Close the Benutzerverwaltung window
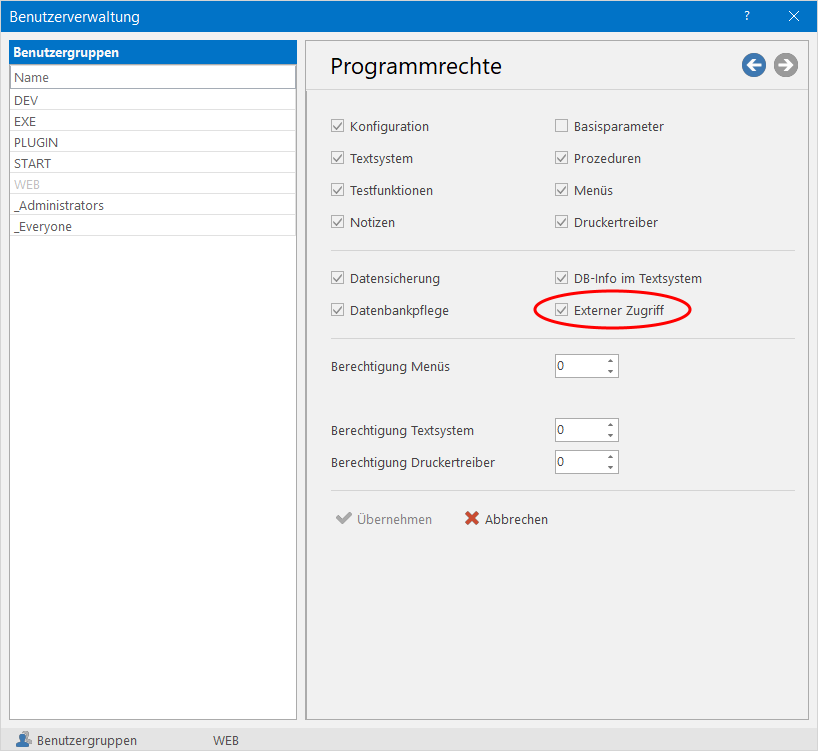 [x=794, y=16]
